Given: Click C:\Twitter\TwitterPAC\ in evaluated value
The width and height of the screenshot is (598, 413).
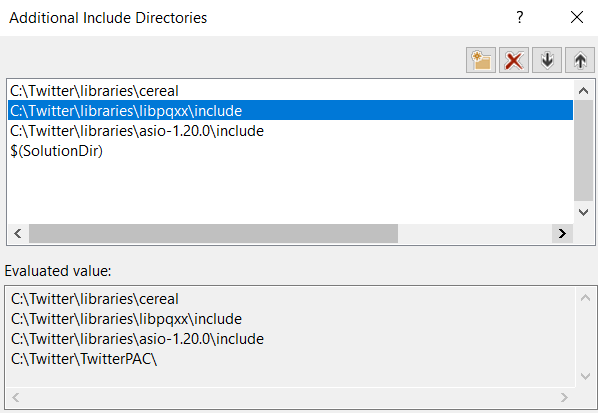Looking at the screenshot, I should point(84,359).
